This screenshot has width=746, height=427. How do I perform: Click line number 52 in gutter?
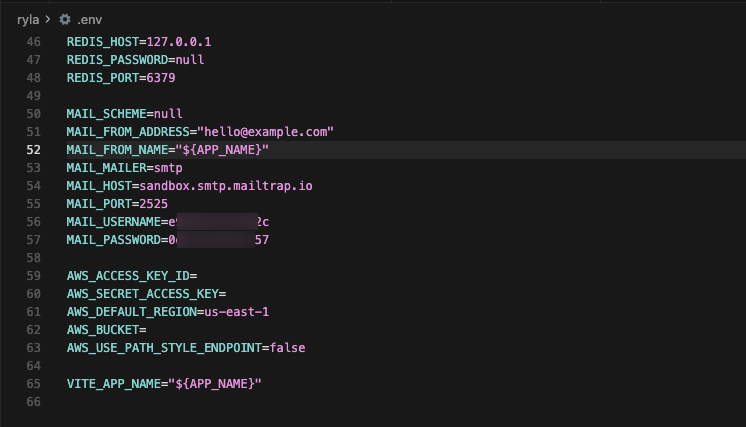pos(33,150)
